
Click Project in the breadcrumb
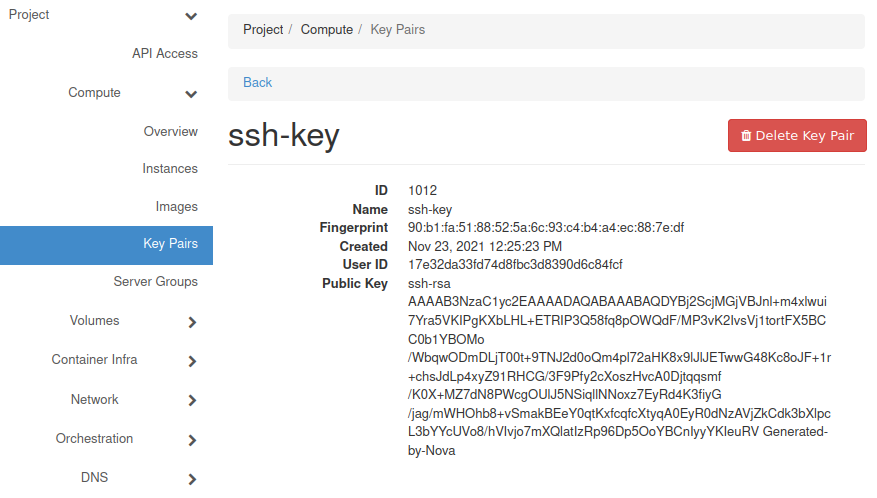[263, 30]
